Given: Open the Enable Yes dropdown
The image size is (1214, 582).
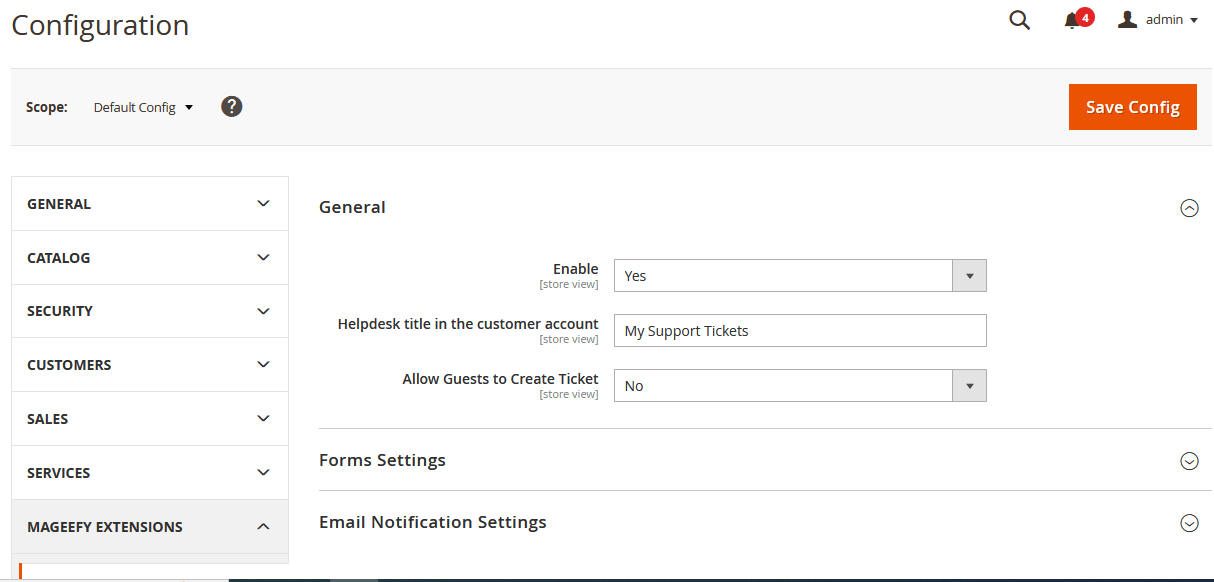Looking at the screenshot, I should 800,276.
